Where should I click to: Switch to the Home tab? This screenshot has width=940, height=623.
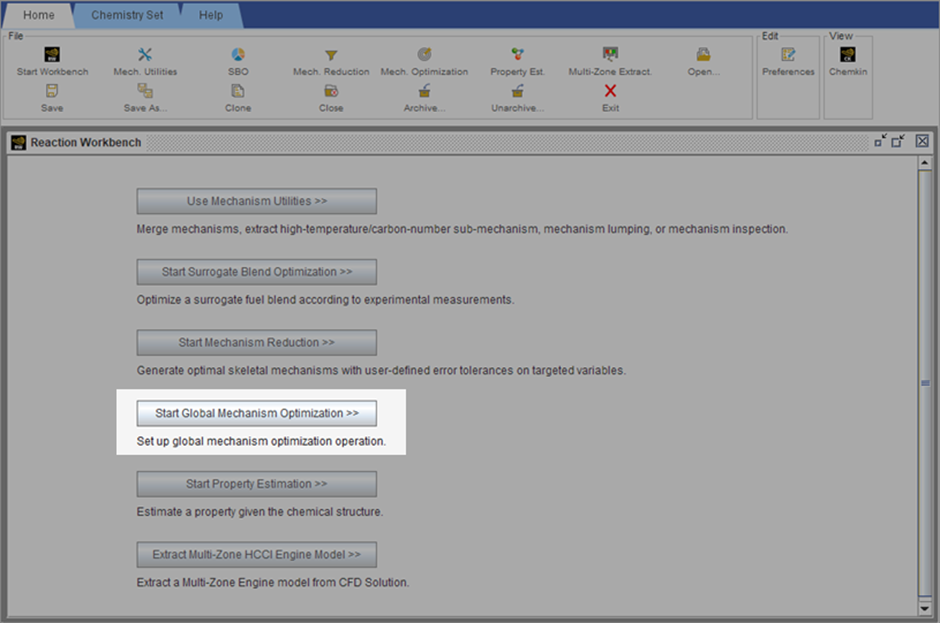pos(39,15)
